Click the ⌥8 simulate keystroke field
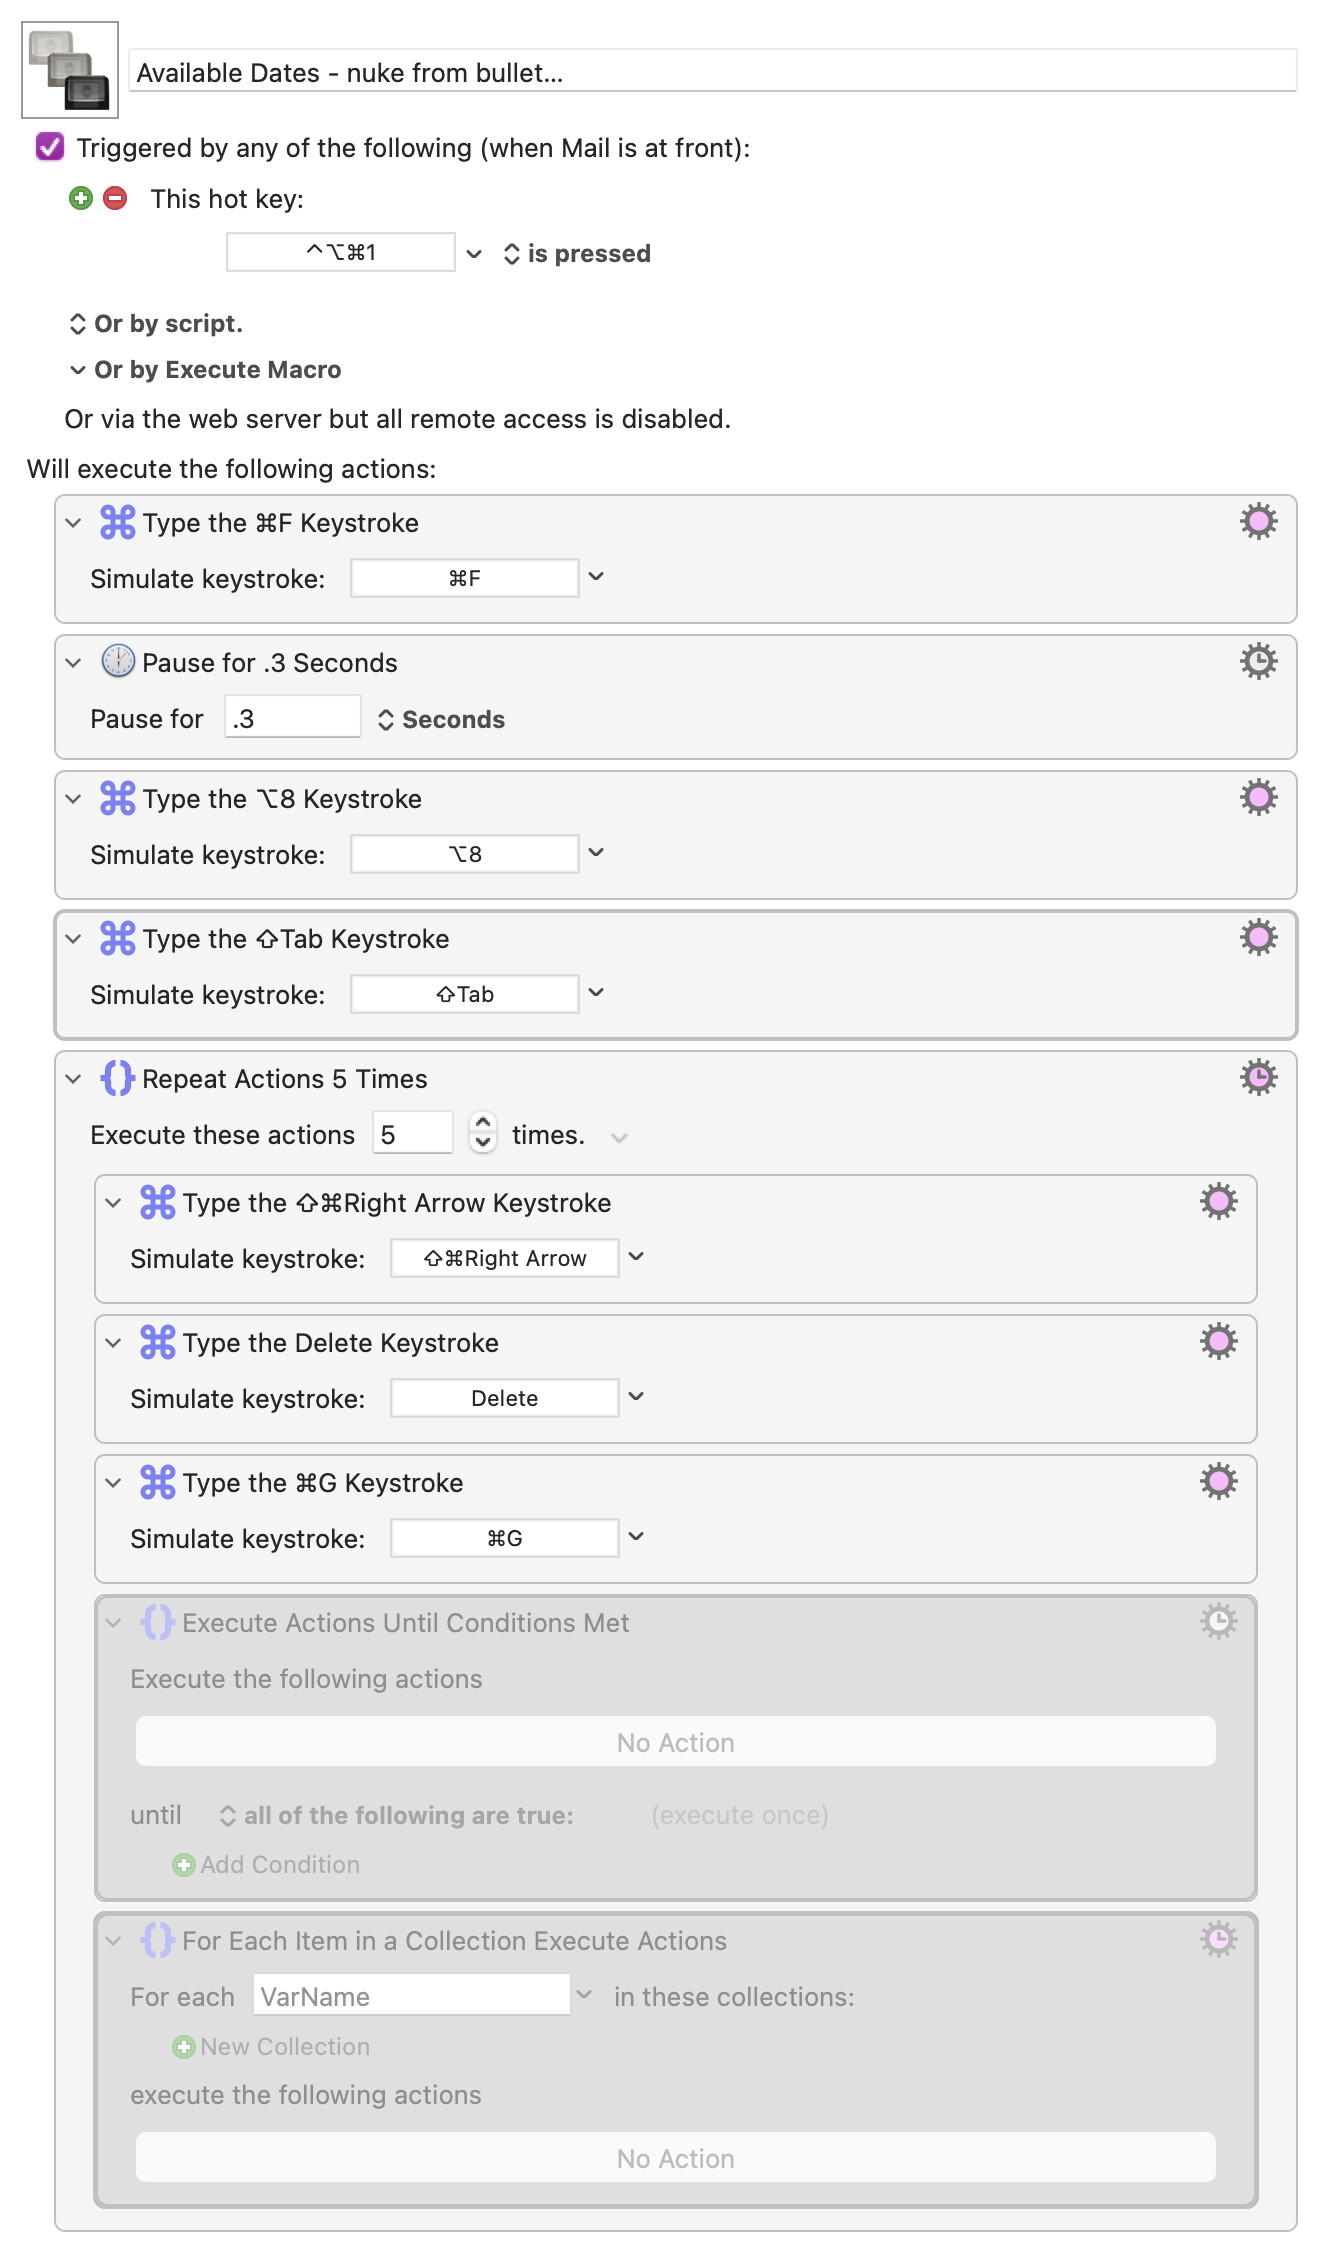Viewport: 1320px width, 2252px height. [x=465, y=854]
